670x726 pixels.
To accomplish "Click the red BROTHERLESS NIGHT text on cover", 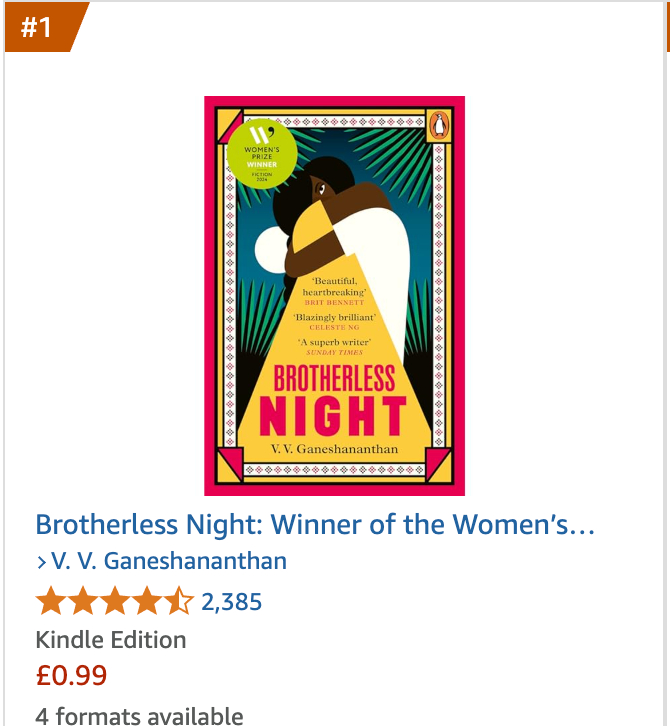I will [x=334, y=399].
